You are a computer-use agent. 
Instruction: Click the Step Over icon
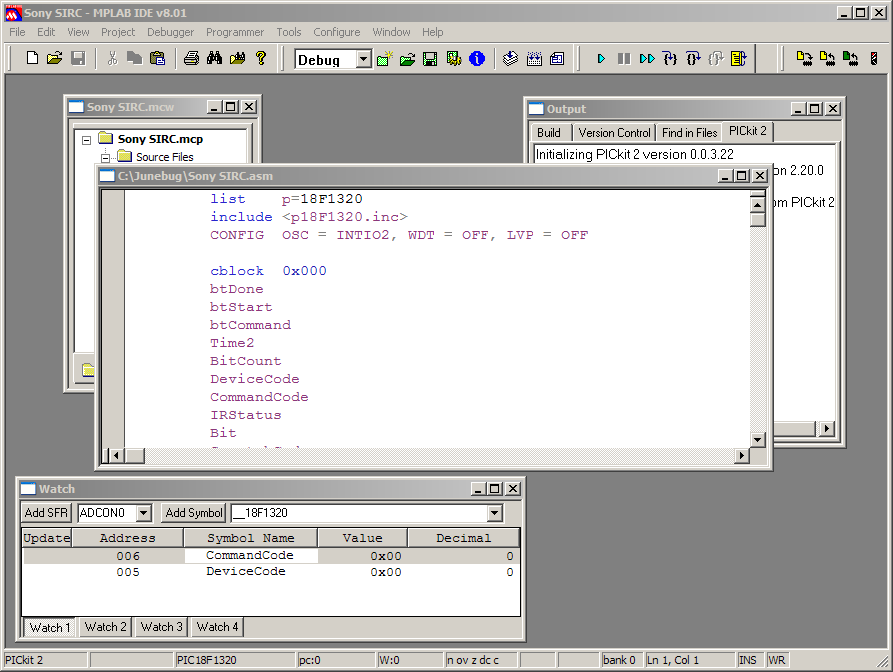[x=693, y=59]
